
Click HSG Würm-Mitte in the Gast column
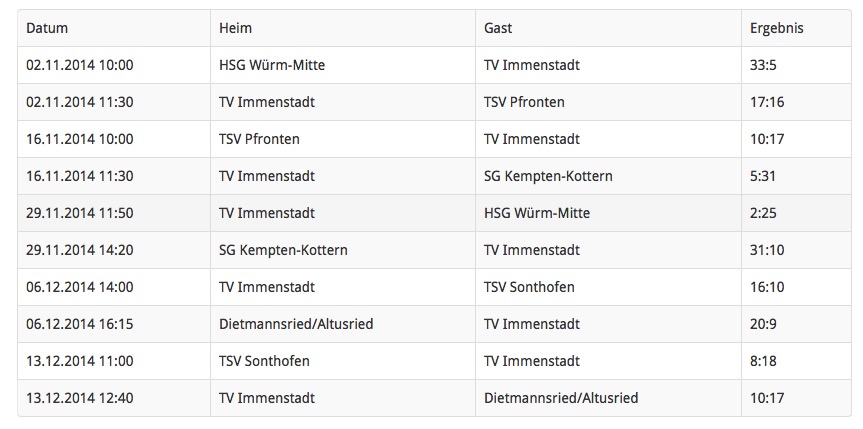[x=537, y=213]
